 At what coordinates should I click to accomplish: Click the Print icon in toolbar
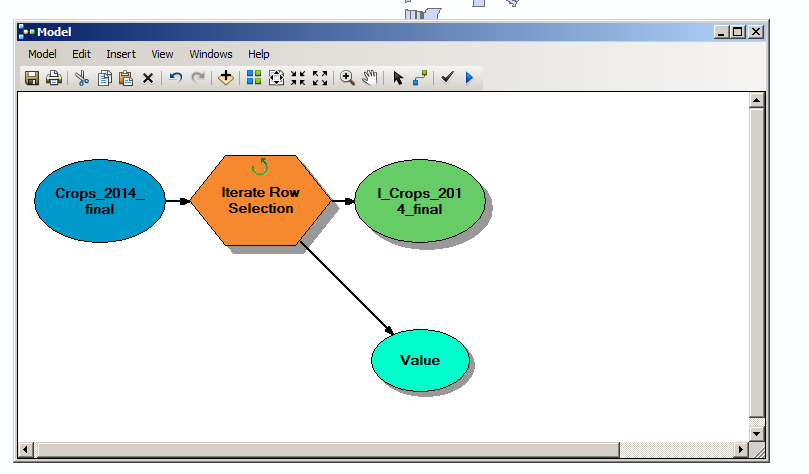[54, 78]
